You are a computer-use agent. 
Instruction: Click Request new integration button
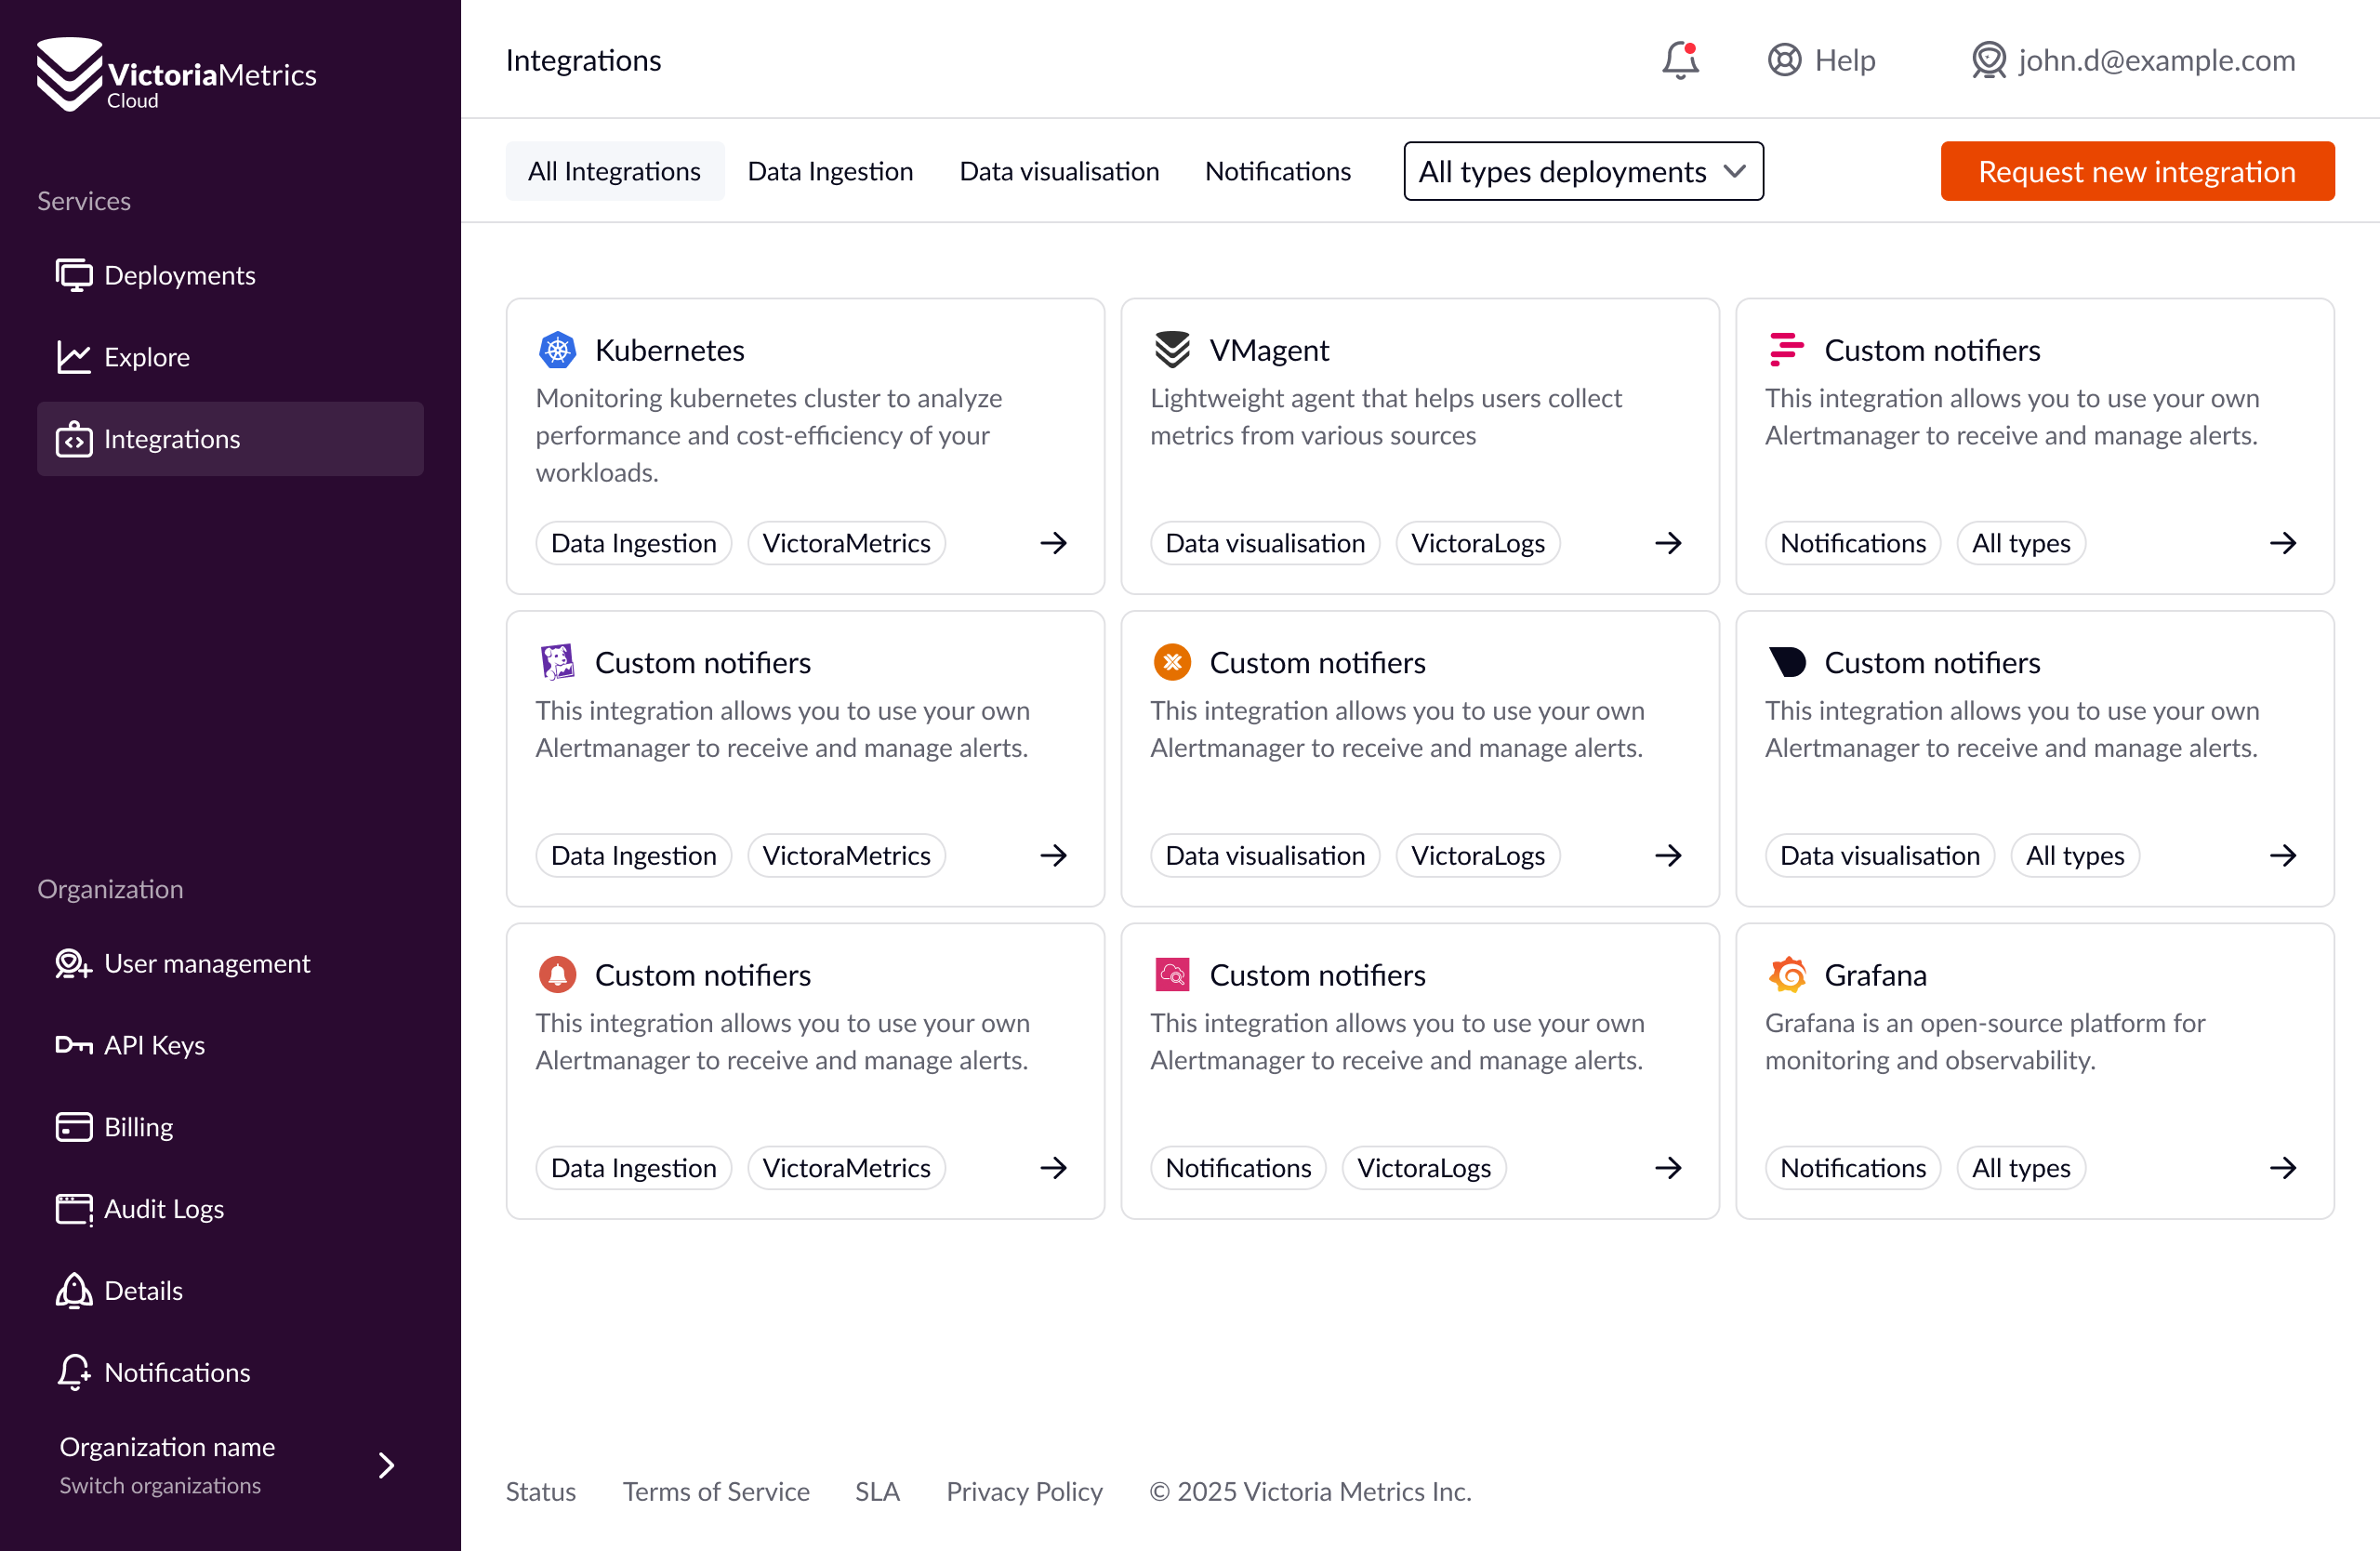coord(2136,171)
